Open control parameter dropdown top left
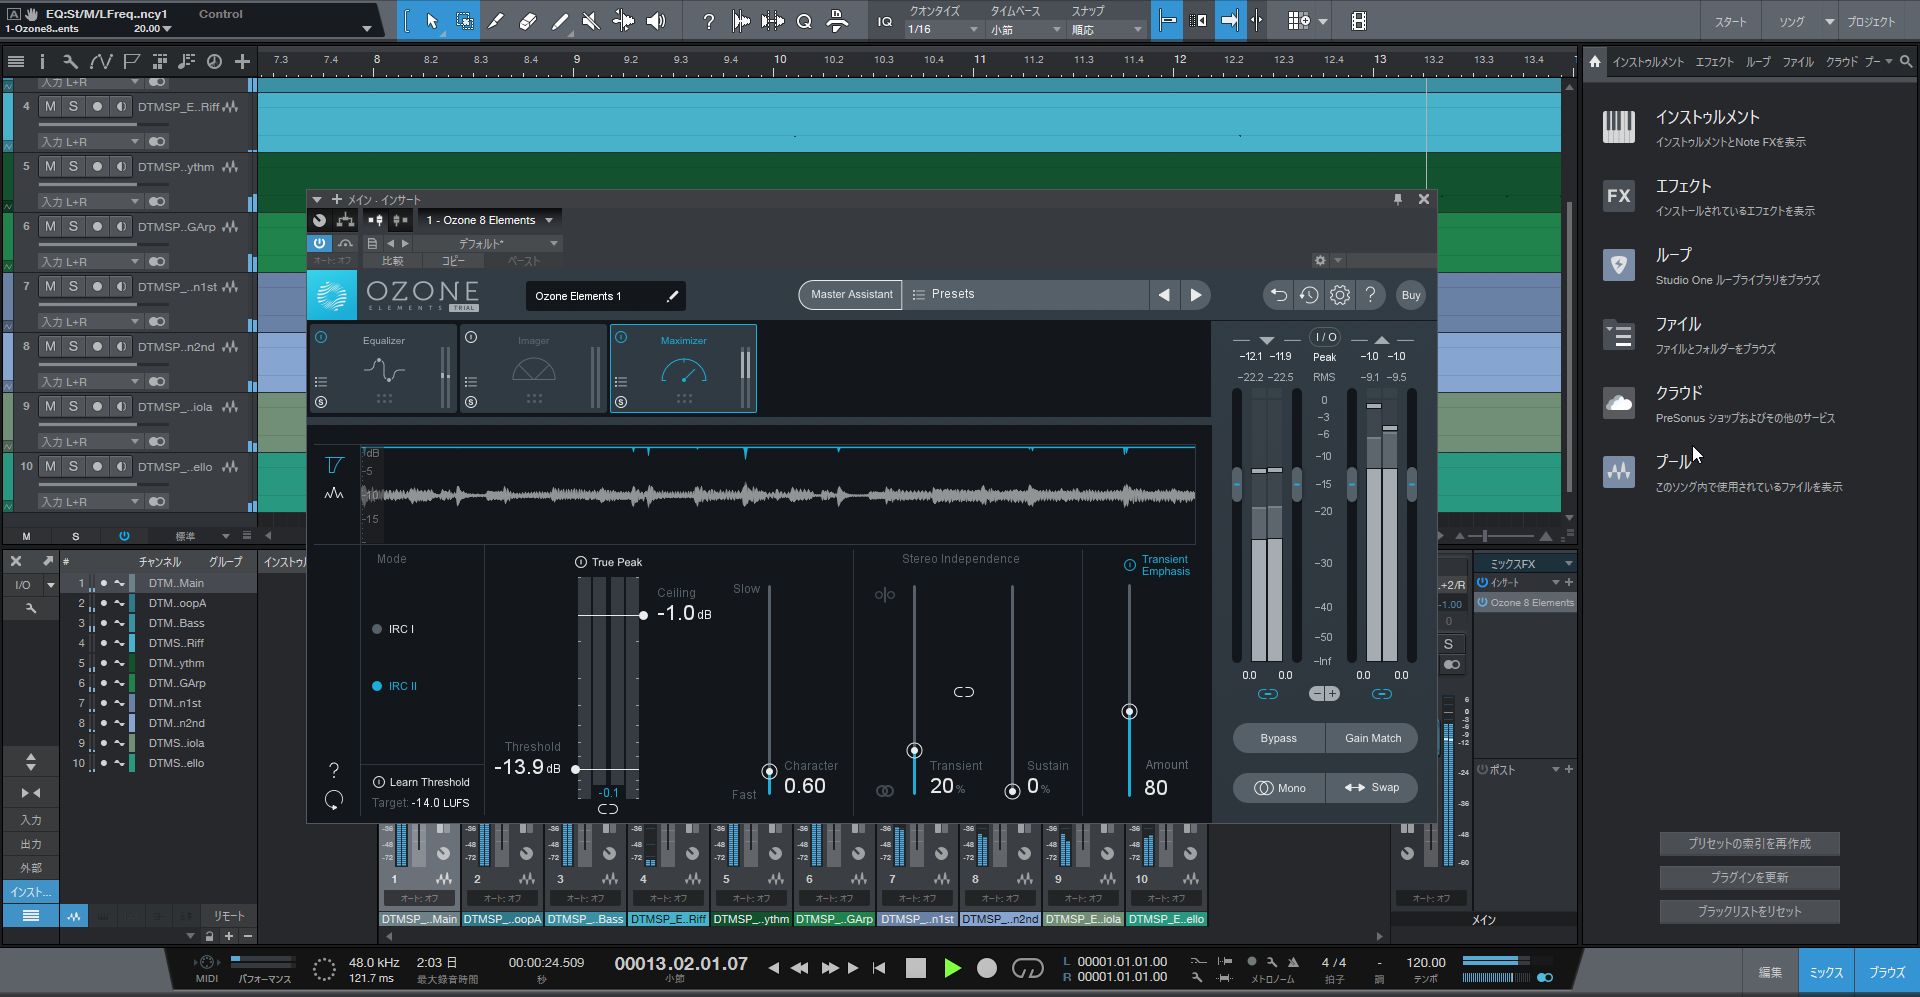1920x997 pixels. [366, 28]
